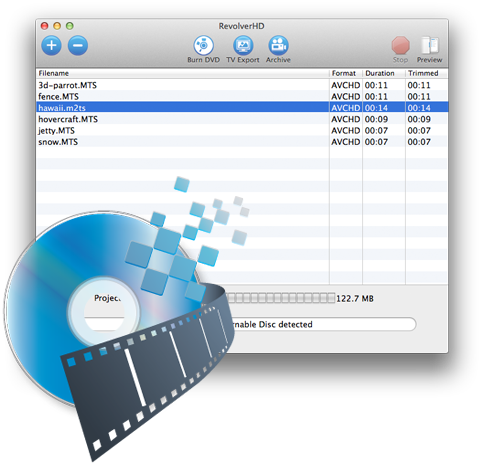Click the 00:09 trimmed value of hovercraft.MTS
480x466 pixels.
(x=419, y=119)
